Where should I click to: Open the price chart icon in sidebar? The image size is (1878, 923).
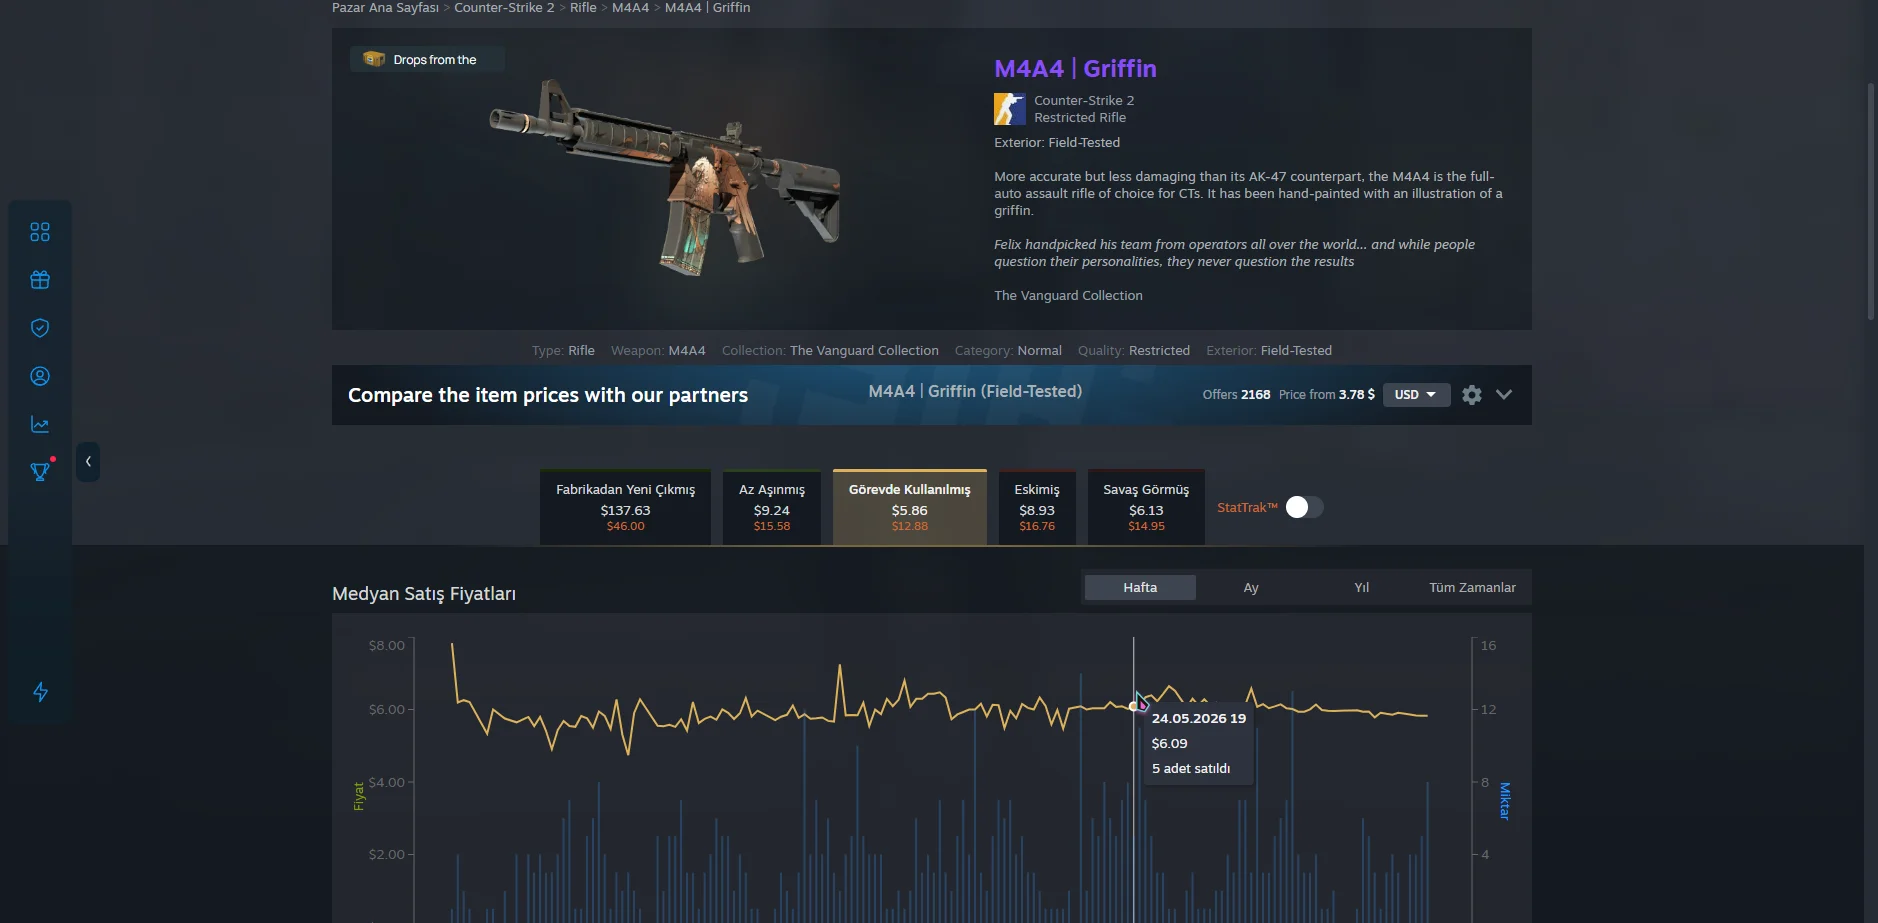(40, 424)
